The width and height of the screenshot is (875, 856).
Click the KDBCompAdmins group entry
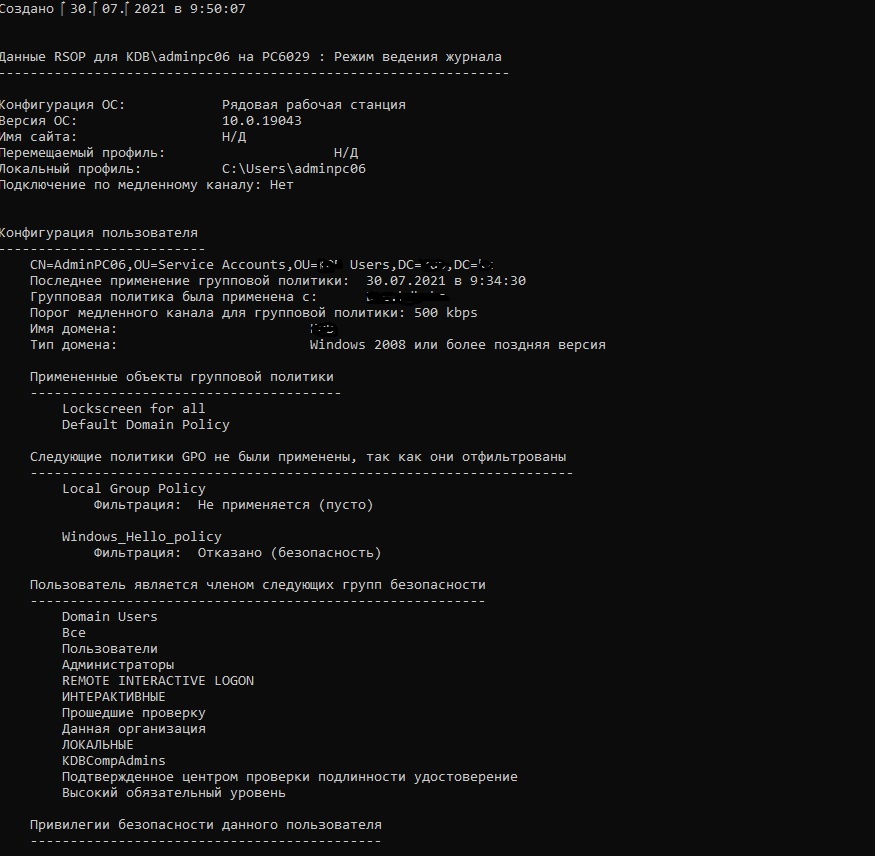pyautogui.click(x=114, y=761)
